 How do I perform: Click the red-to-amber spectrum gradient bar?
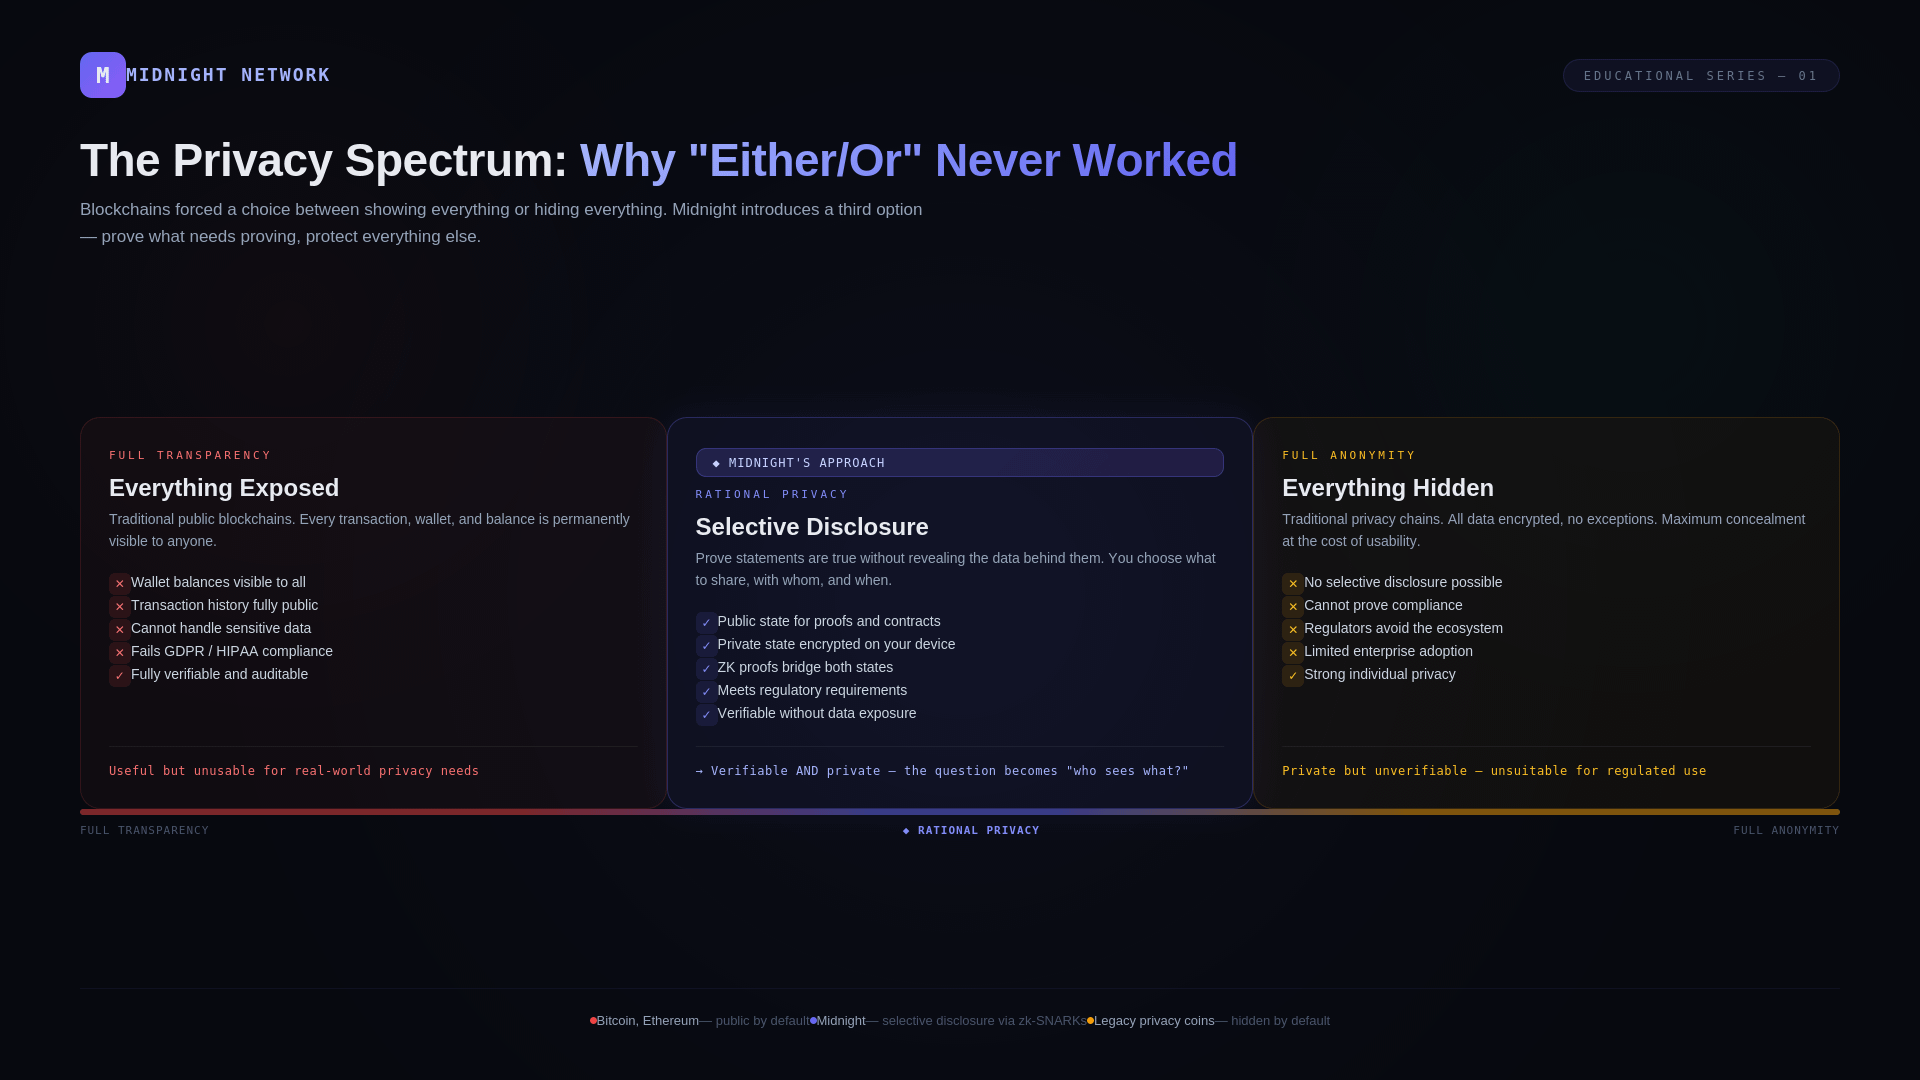coord(958,812)
